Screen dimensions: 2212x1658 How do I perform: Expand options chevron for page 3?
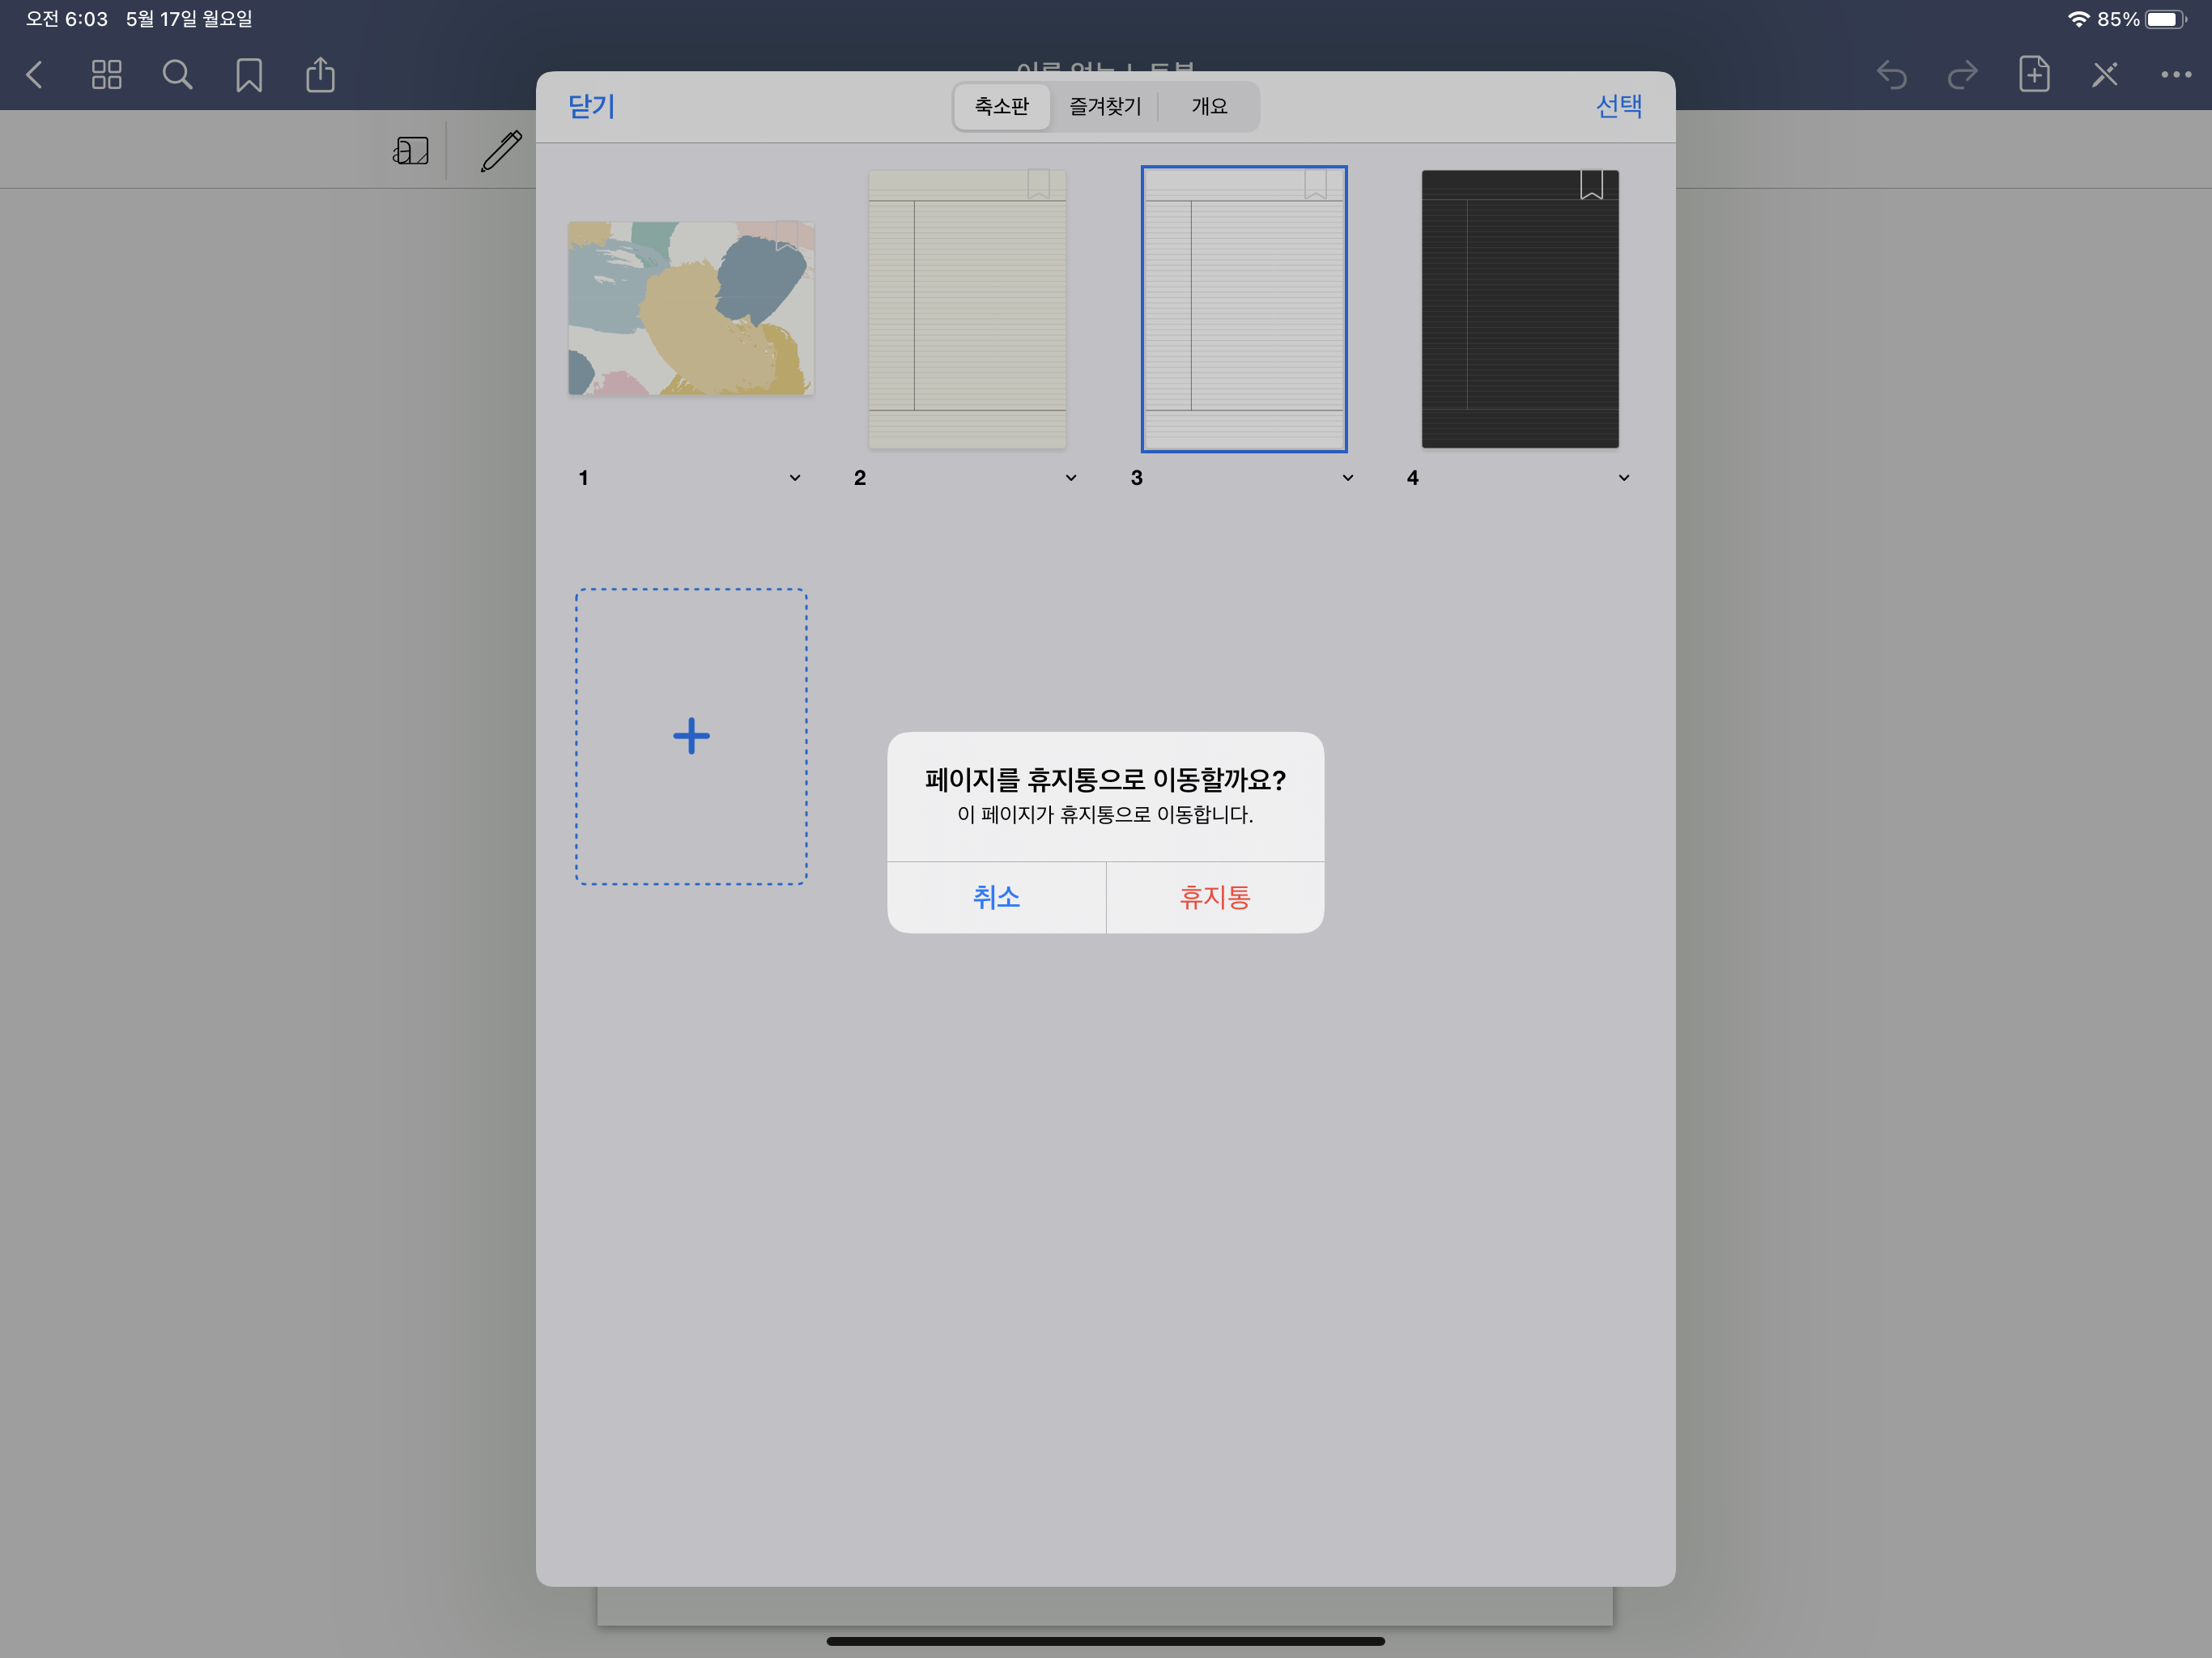[x=1347, y=478]
